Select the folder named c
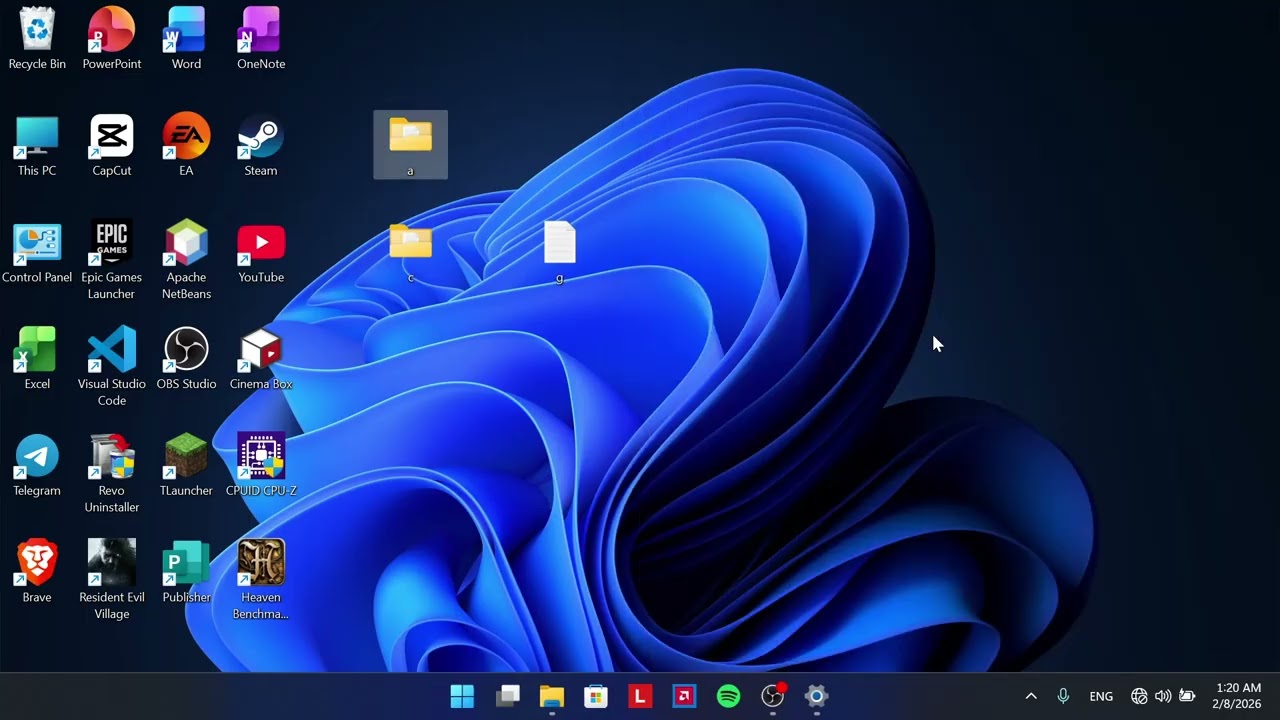 click(x=410, y=252)
